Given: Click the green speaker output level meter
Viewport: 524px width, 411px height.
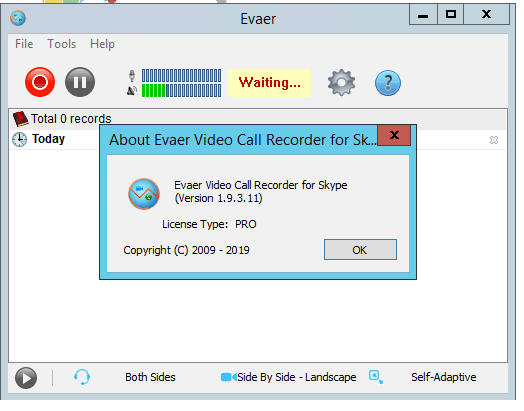Looking at the screenshot, I should pos(181,91).
